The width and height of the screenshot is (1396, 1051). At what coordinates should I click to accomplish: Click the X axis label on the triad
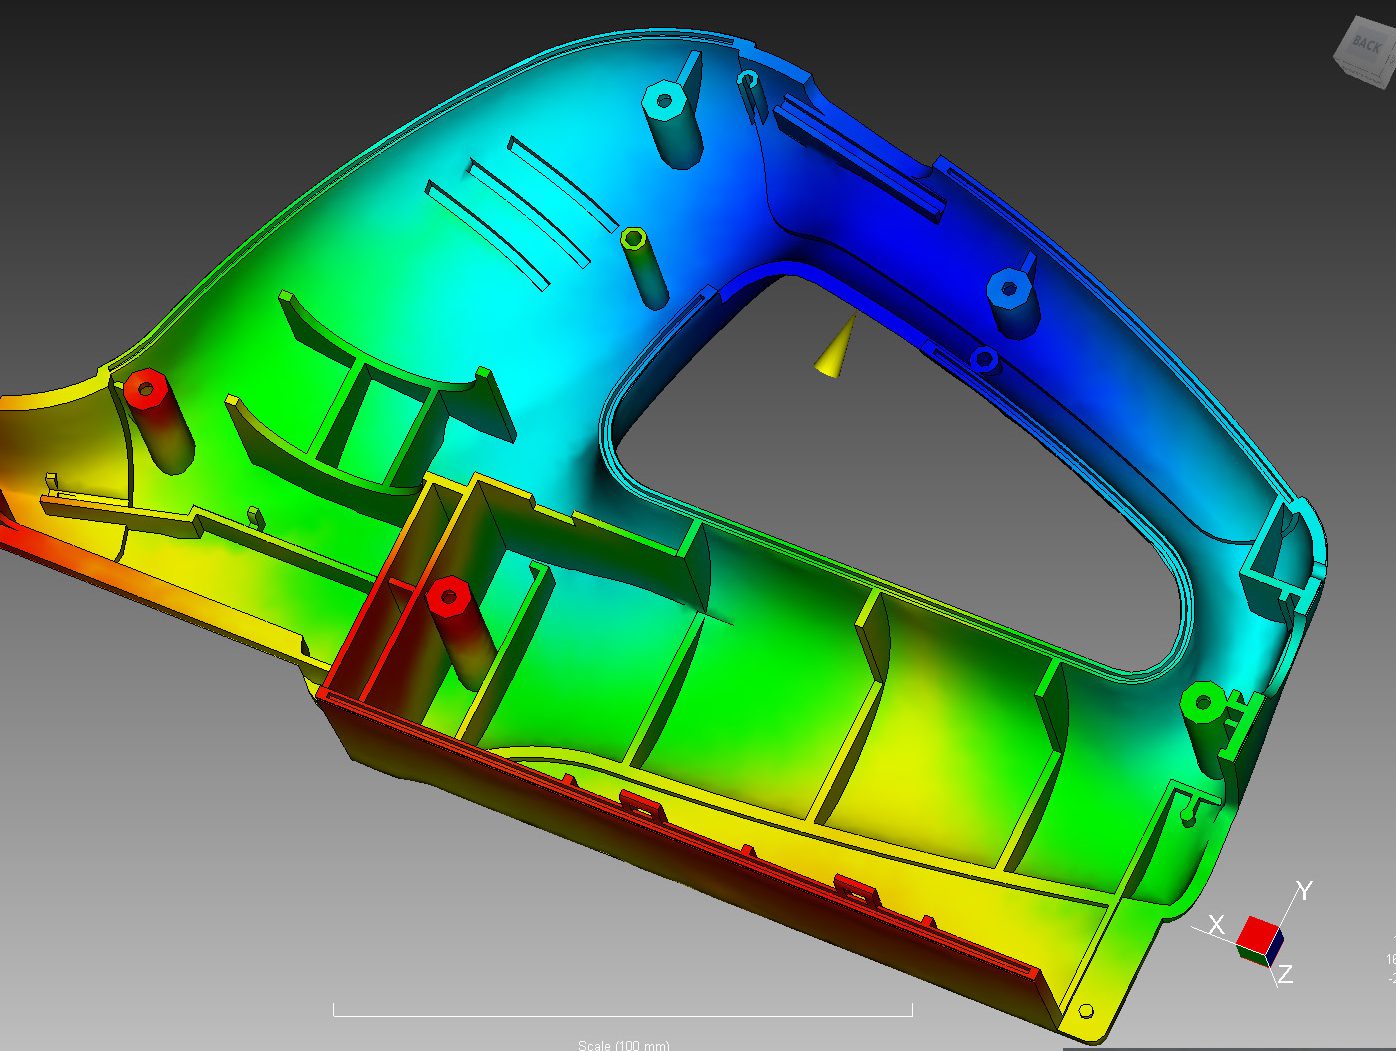(x=1216, y=925)
